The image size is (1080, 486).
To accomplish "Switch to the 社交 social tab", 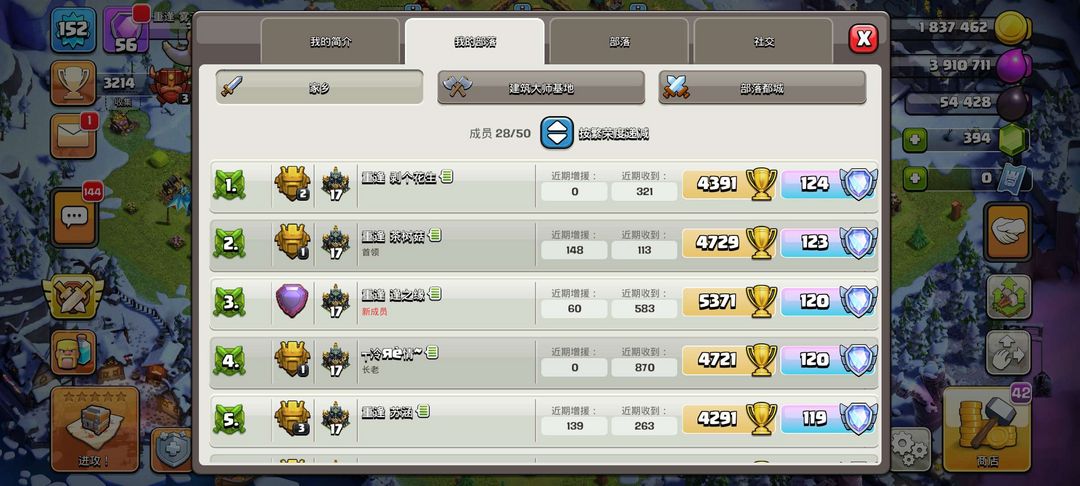I will 763,41.
